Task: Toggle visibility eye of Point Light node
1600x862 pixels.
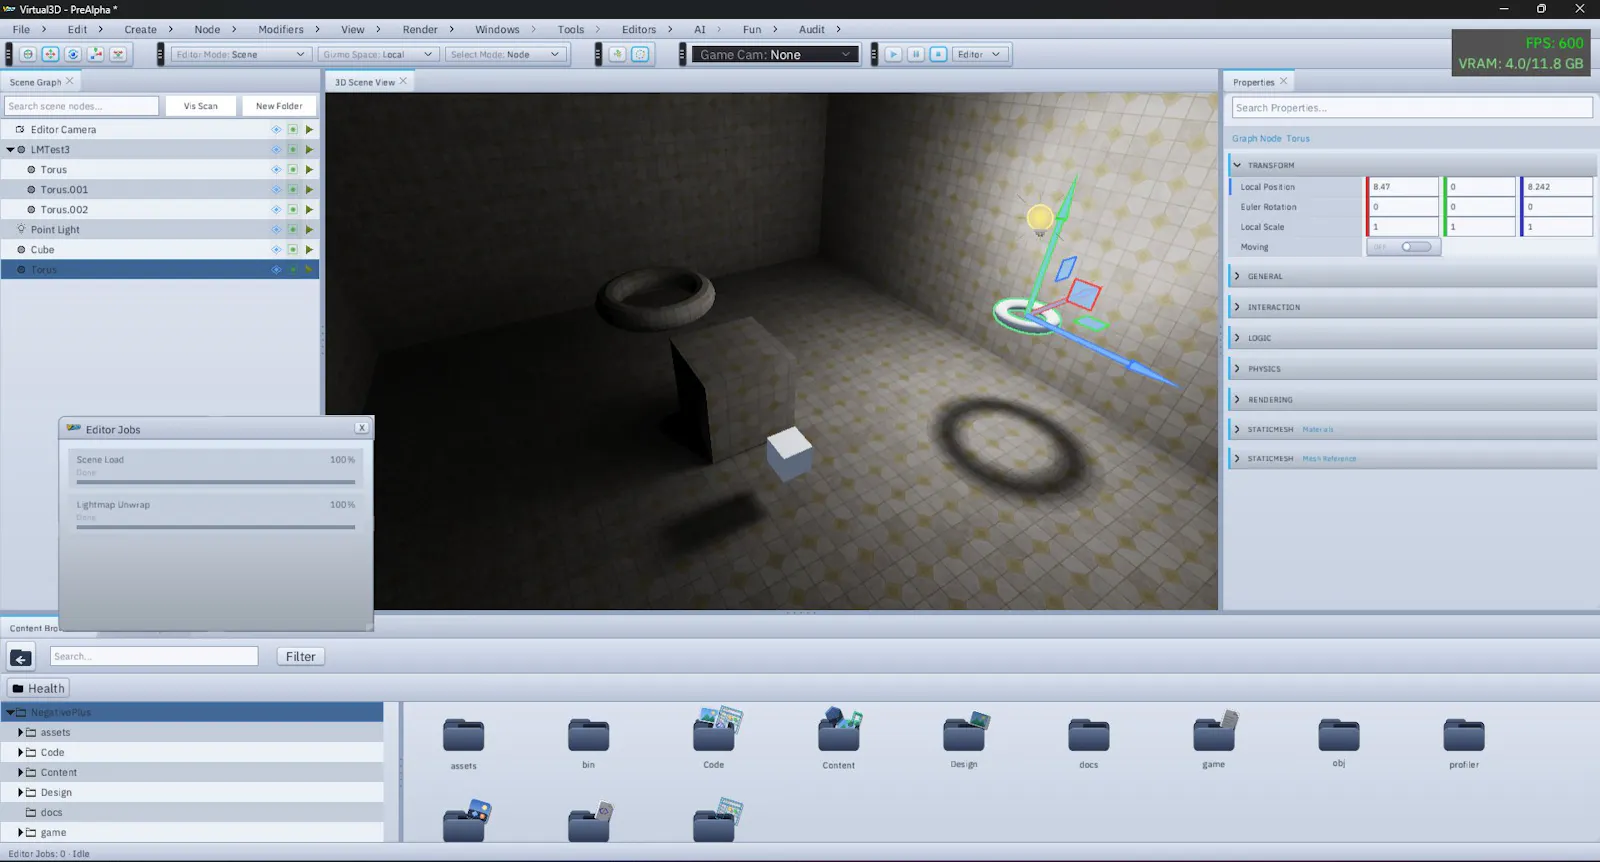Action: pyautogui.click(x=276, y=229)
